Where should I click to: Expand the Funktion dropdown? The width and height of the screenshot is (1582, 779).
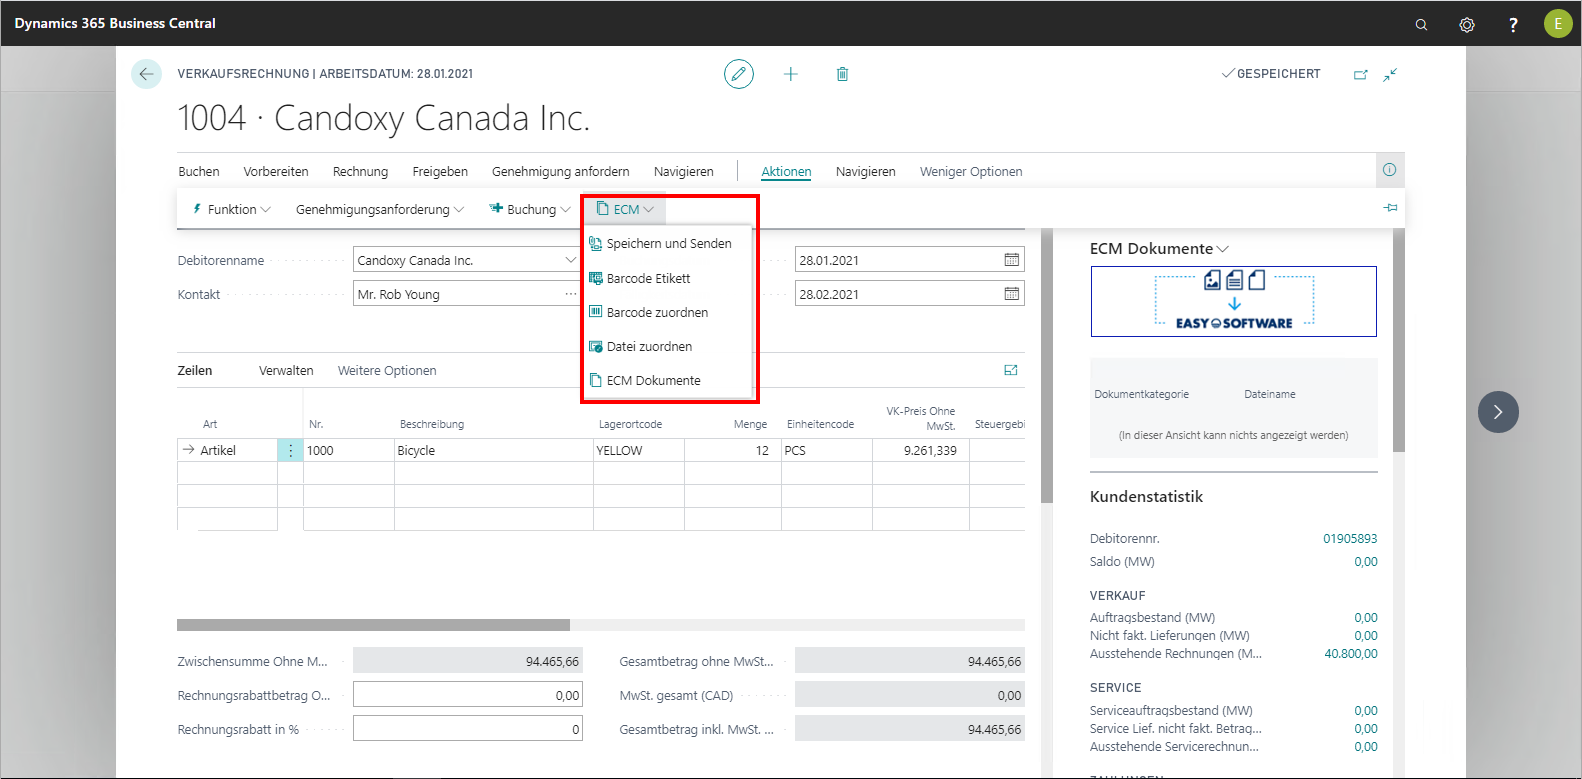coord(231,209)
